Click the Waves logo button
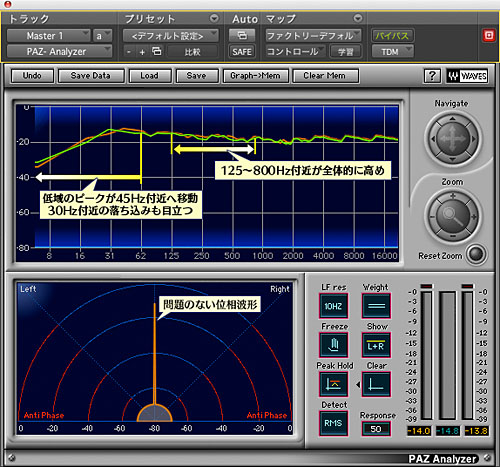 coord(467,76)
